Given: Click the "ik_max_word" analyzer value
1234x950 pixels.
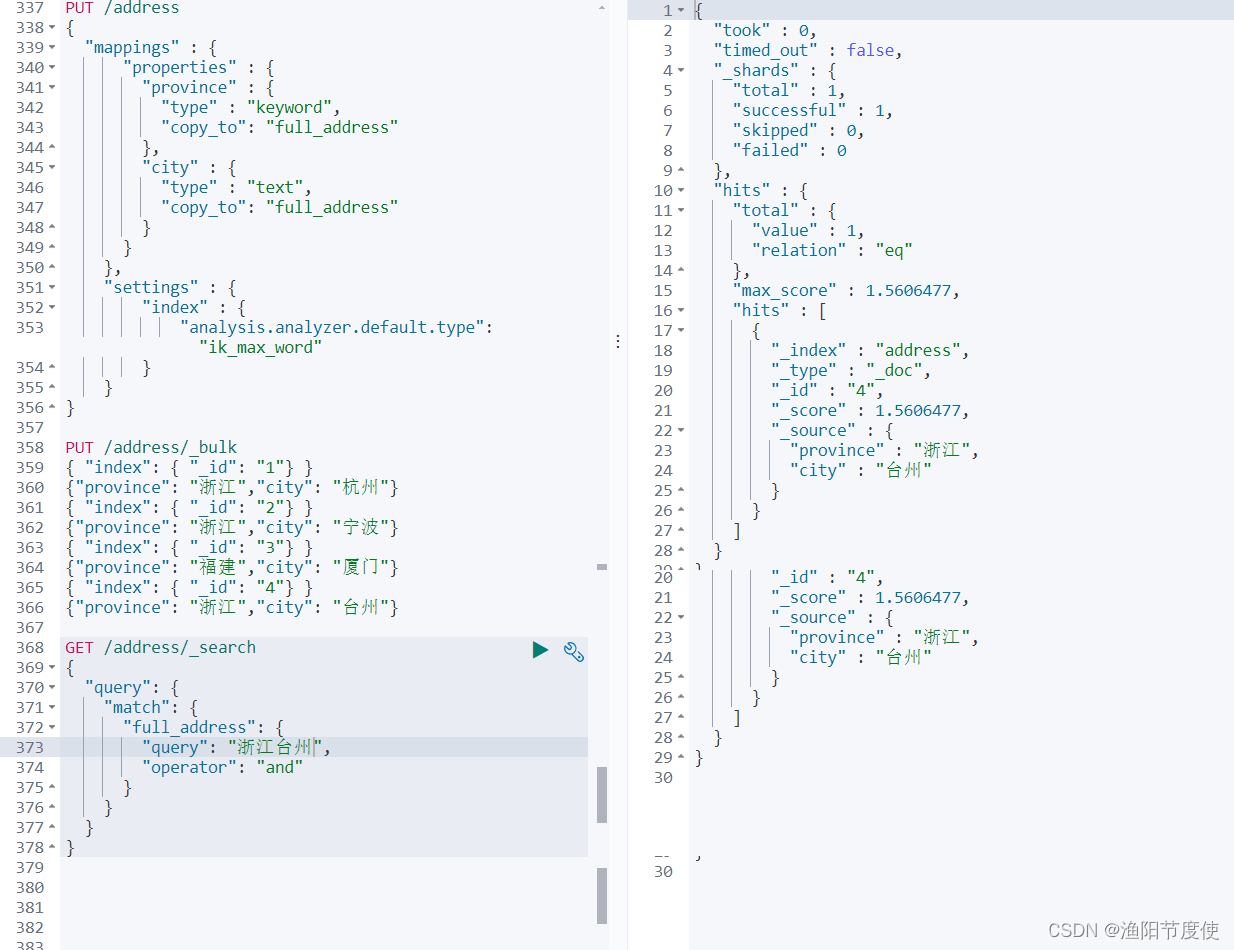Looking at the screenshot, I should 261,348.
